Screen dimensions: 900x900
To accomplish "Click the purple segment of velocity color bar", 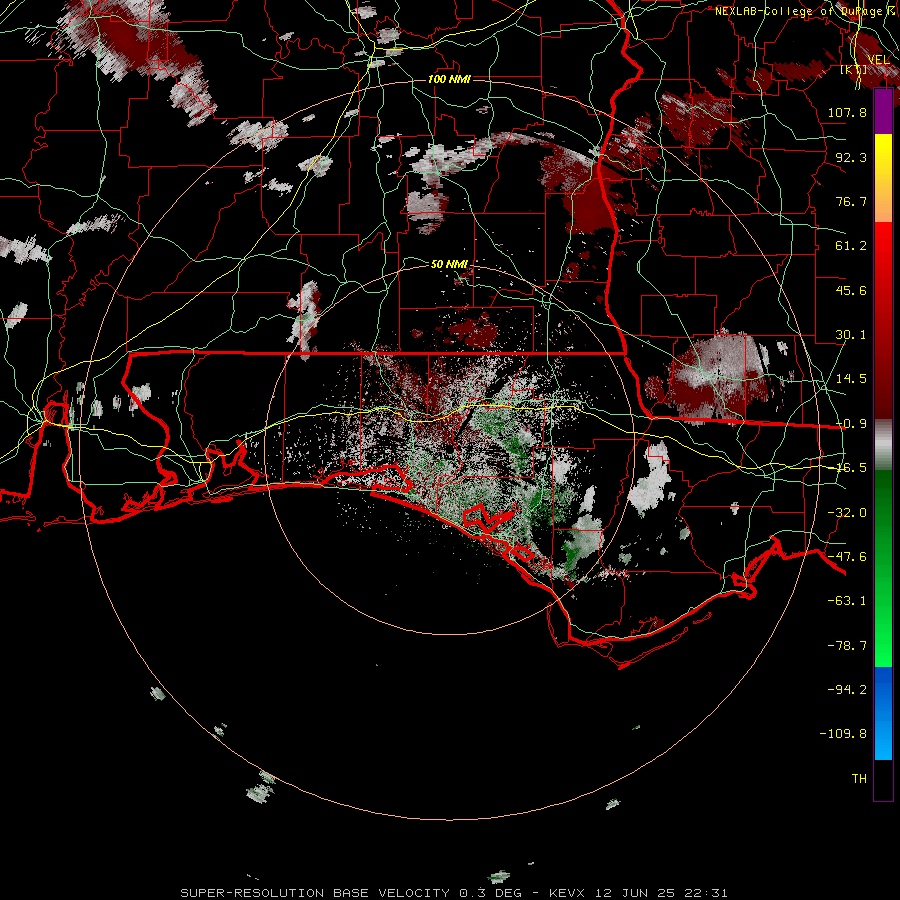I will [883, 112].
